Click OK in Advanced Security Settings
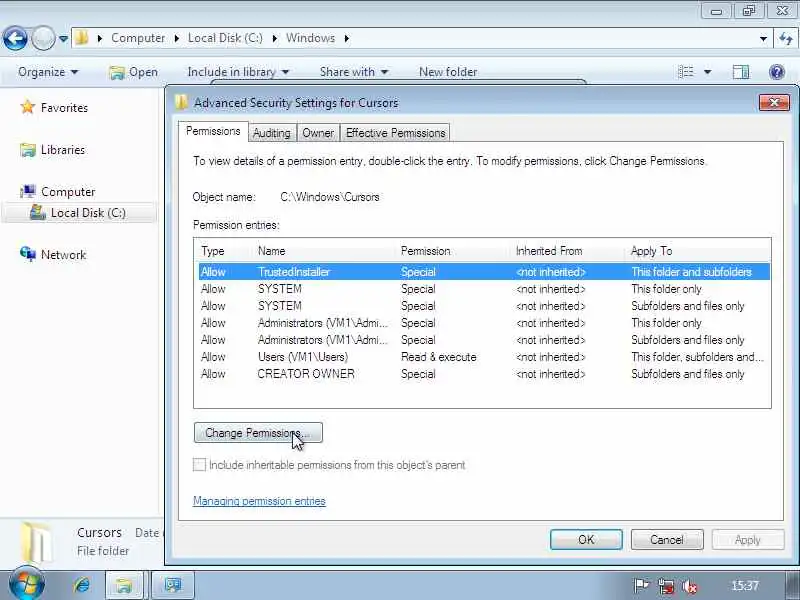This screenshot has height=600, width=800. [x=586, y=540]
